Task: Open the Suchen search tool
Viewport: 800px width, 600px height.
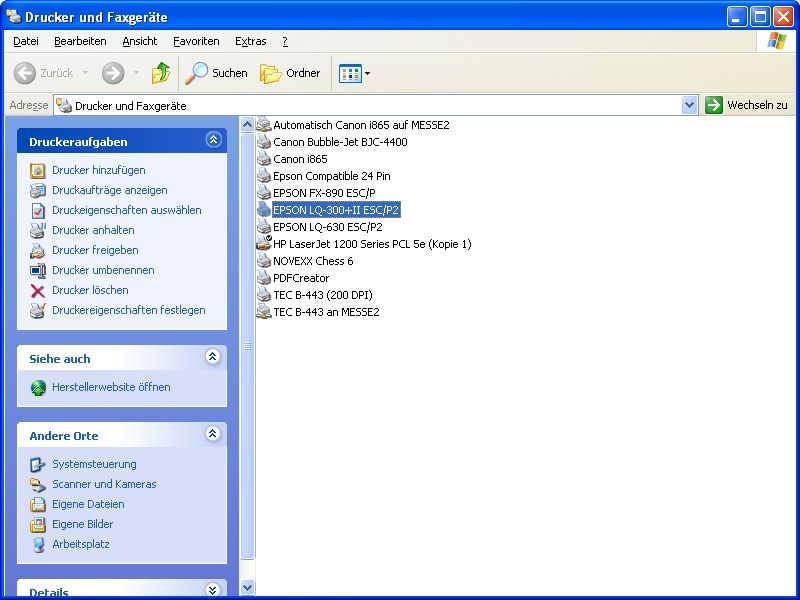Action: 216,73
